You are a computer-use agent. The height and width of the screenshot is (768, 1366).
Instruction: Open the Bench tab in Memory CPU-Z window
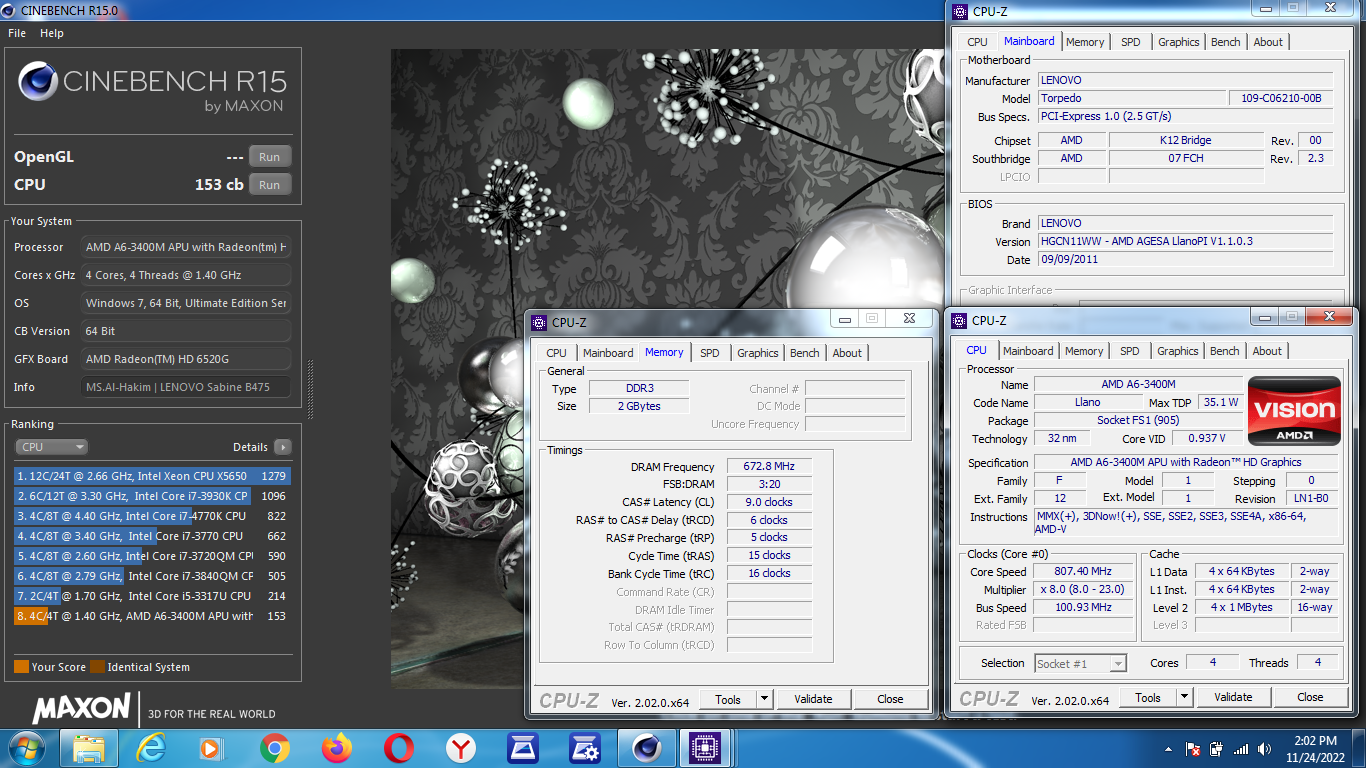click(805, 353)
